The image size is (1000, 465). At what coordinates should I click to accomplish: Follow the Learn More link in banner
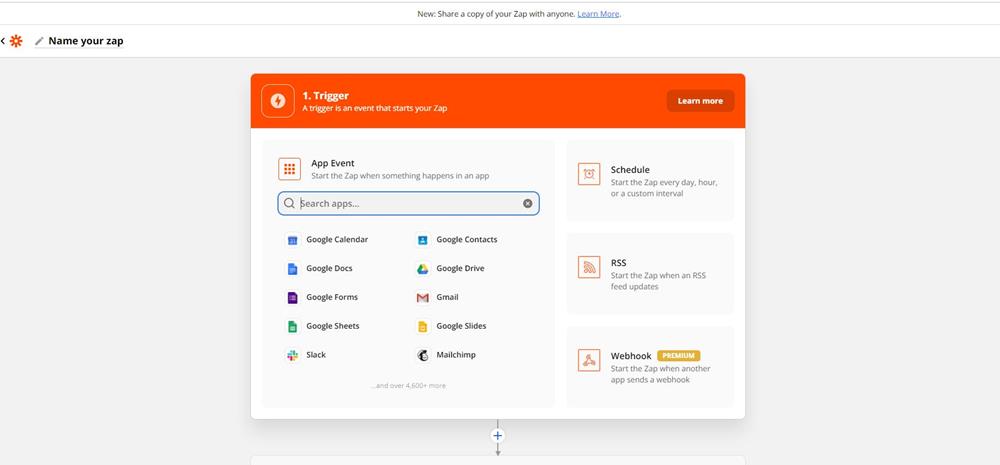point(598,14)
